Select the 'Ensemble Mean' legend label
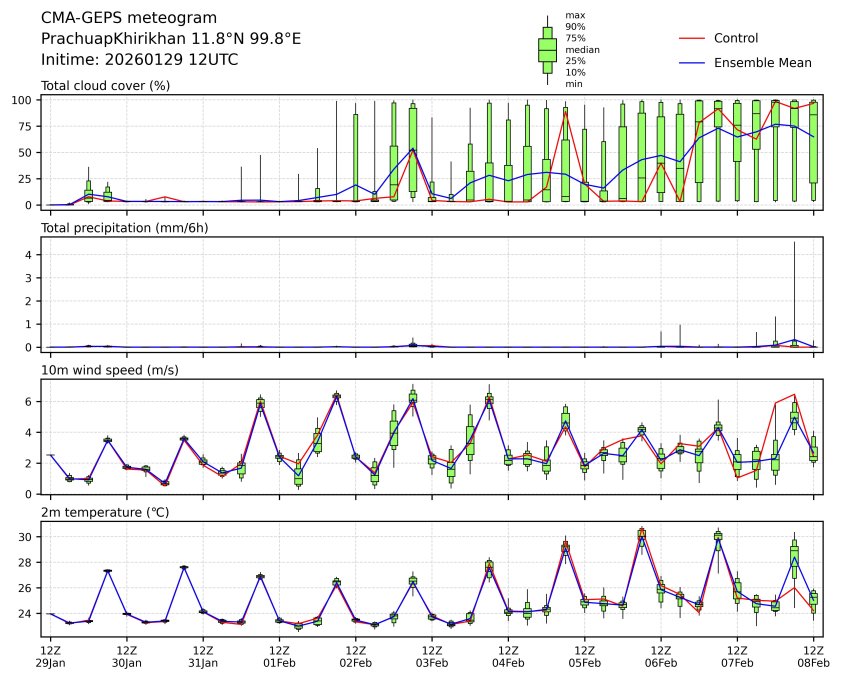This screenshot has width=841, height=680. pyautogui.click(x=762, y=62)
